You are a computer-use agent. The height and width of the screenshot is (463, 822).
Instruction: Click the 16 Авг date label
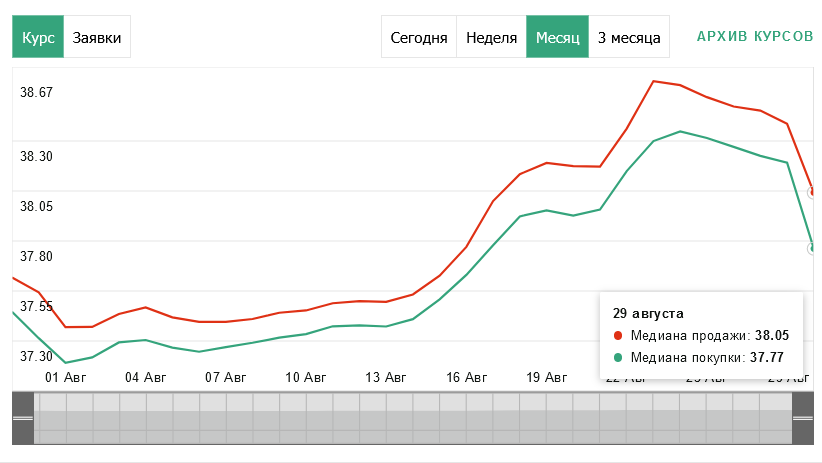point(466,378)
